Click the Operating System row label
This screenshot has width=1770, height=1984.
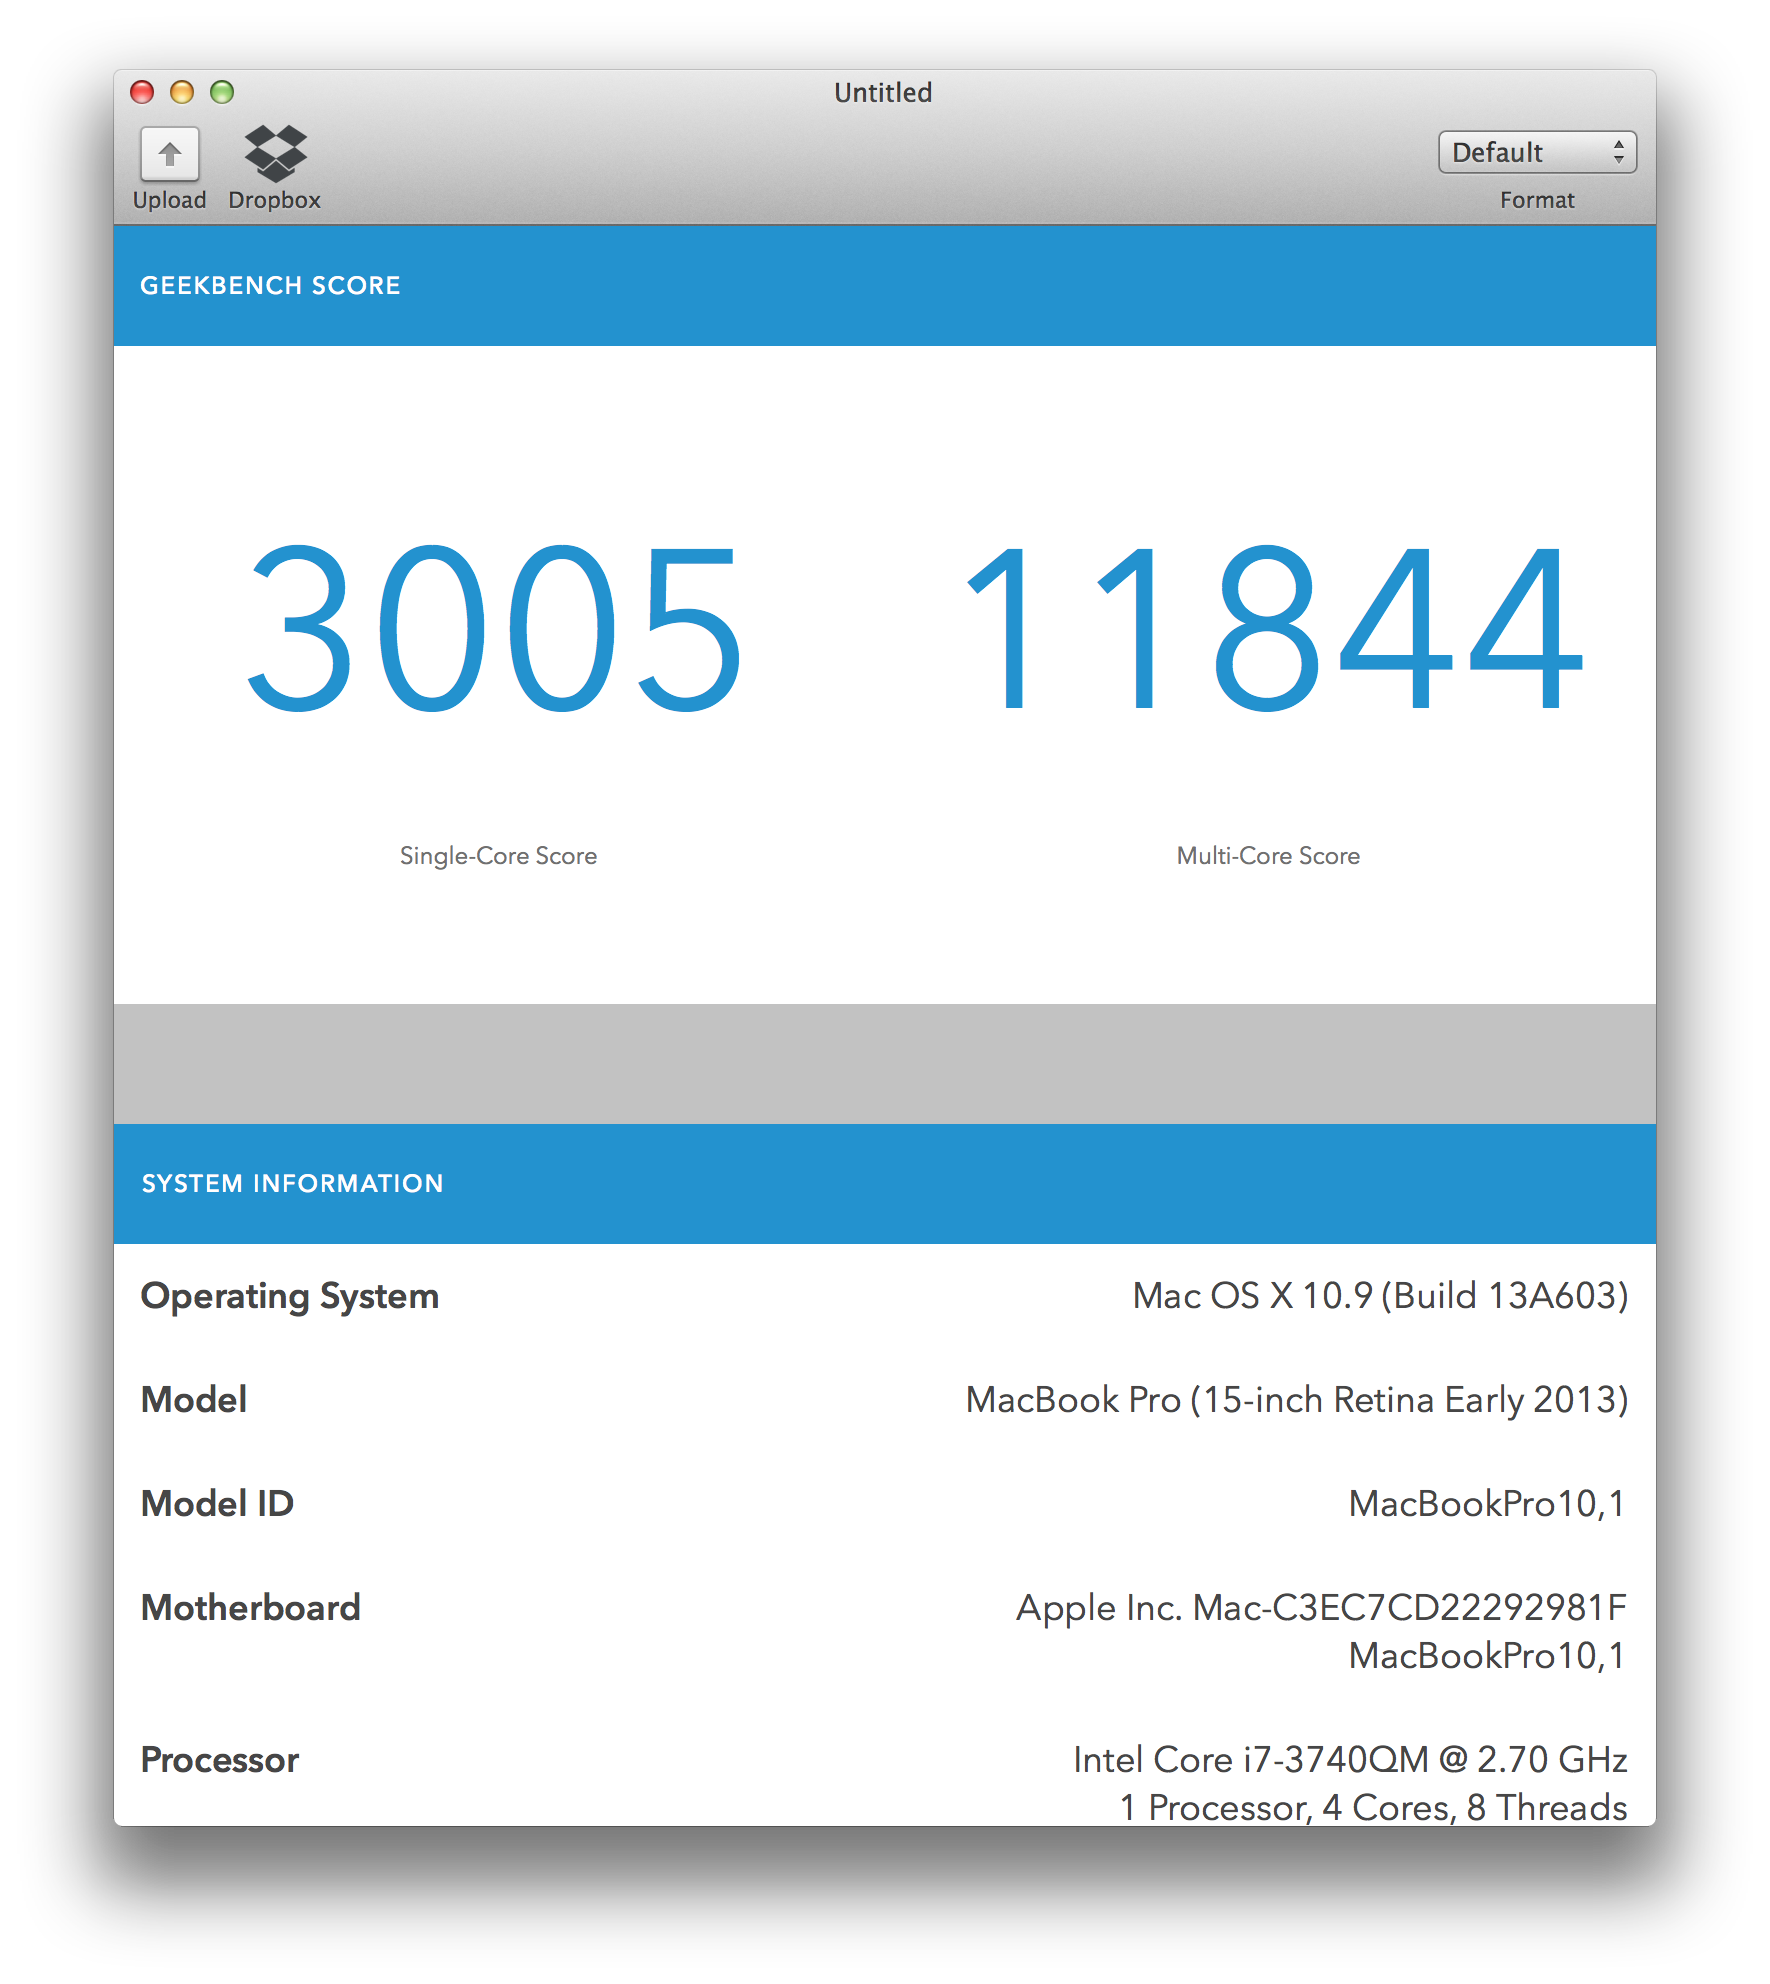point(290,1297)
